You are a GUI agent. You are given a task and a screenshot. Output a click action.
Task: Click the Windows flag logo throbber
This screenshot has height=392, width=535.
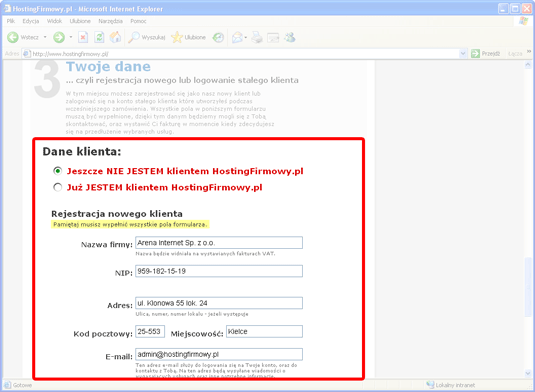tap(524, 21)
